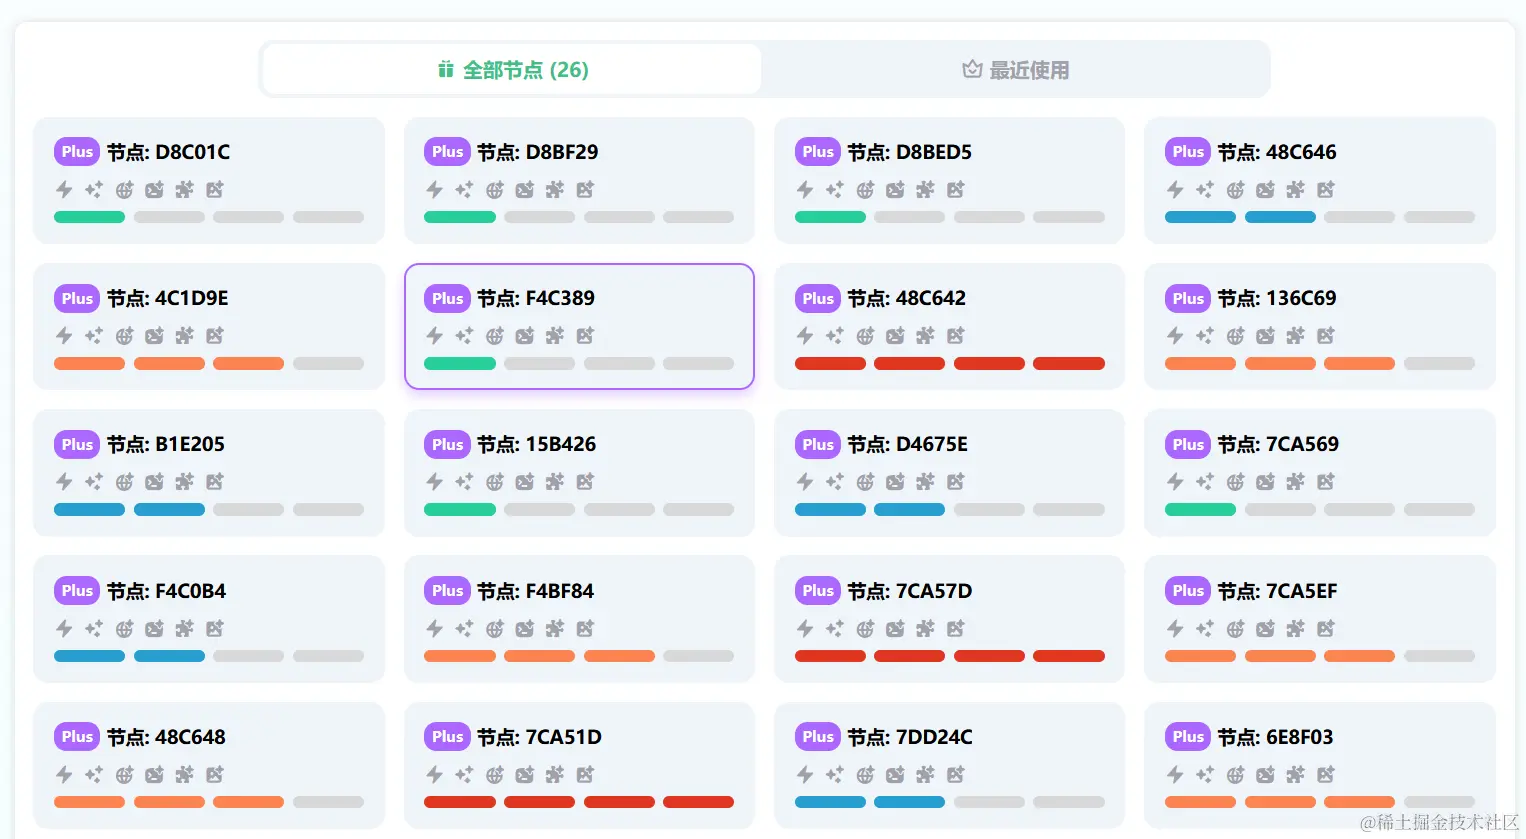Screen dimensions: 1526x839
Task: Click the globe icon on node F4C389
Action: (494, 335)
